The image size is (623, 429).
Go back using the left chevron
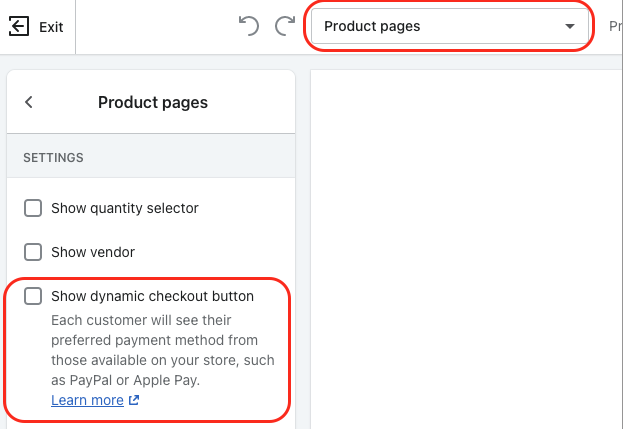coord(29,102)
